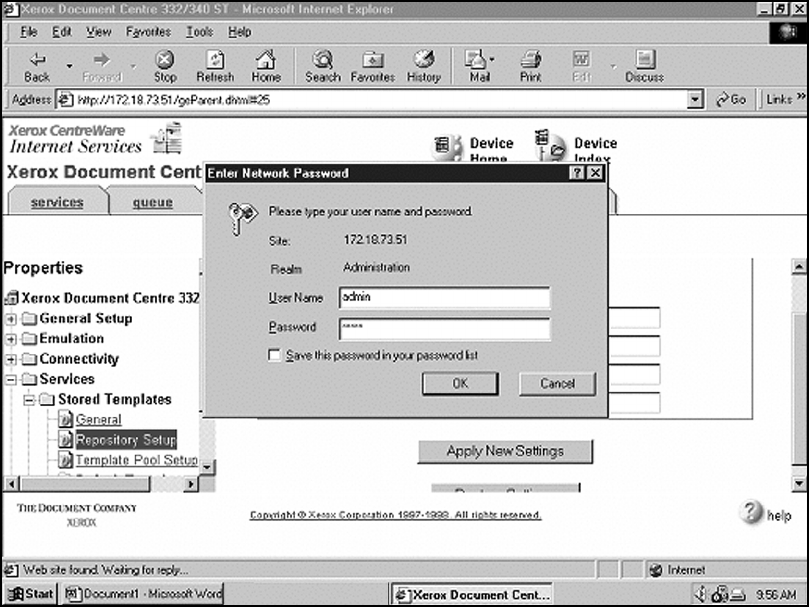The height and width of the screenshot is (607, 809).
Task: Click the browser address URL field
Action: [380, 100]
